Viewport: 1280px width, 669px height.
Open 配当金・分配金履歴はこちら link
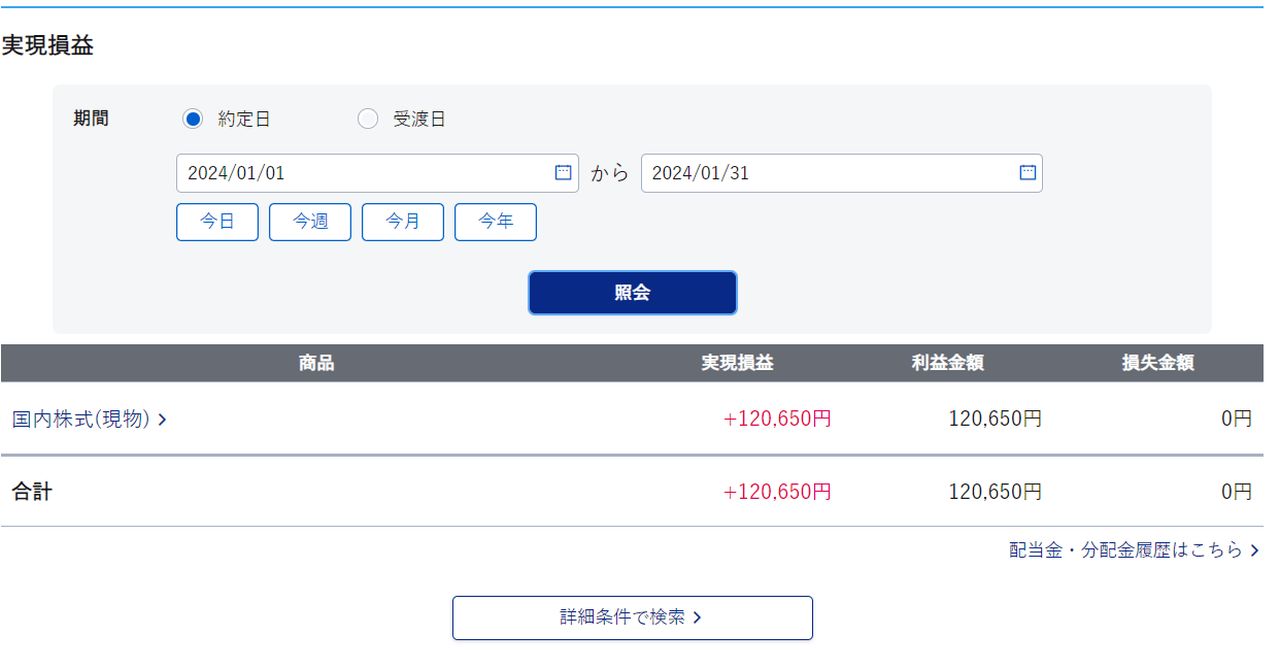tap(1126, 550)
